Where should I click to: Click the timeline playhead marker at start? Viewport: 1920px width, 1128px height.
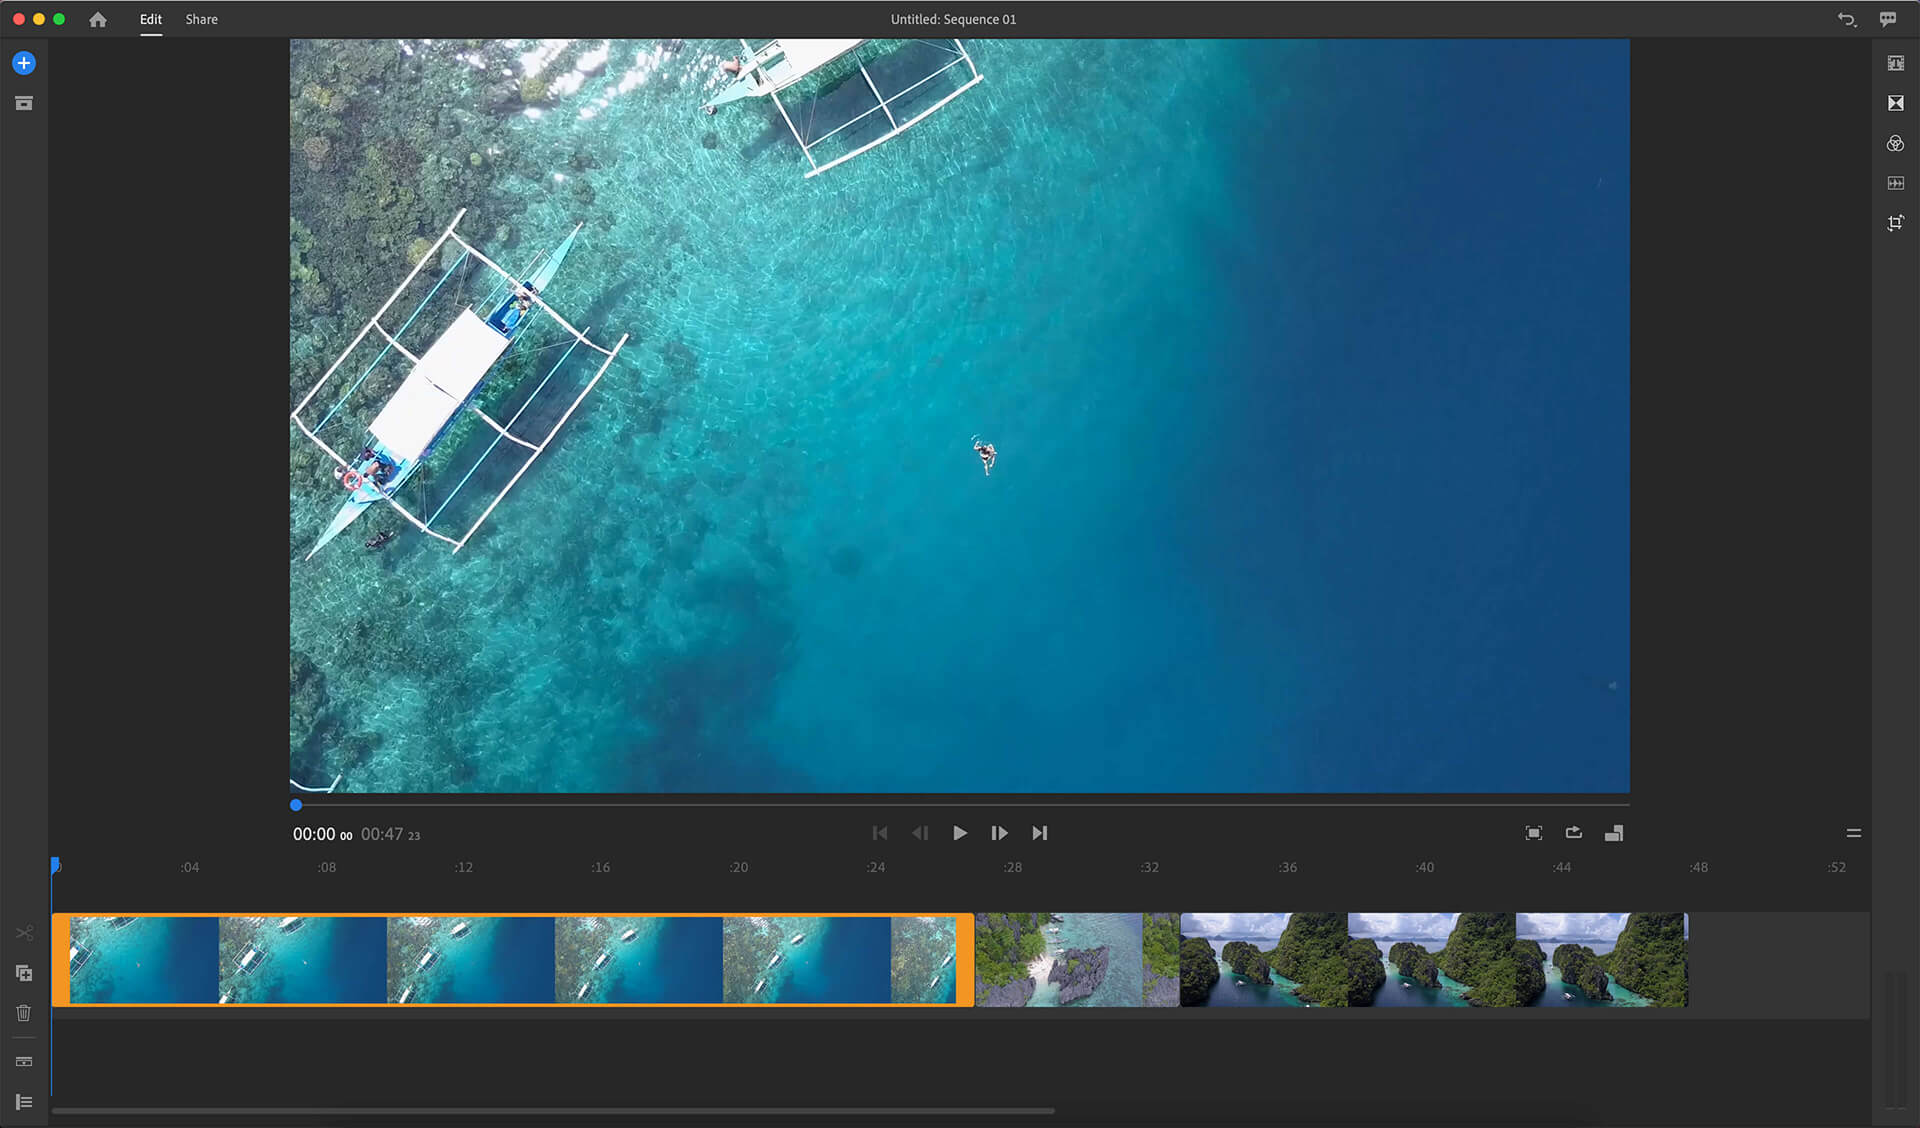tap(56, 865)
